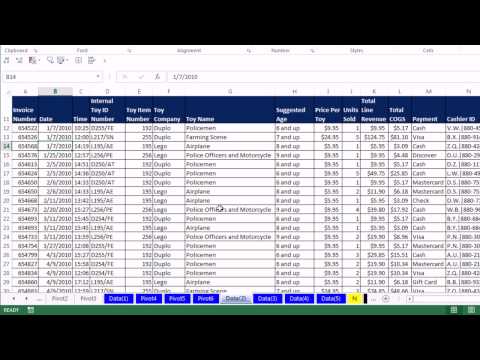The width and height of the screenshot is (480, 360).
Task: Click the Payment header cell
Action: coord(429,110)
